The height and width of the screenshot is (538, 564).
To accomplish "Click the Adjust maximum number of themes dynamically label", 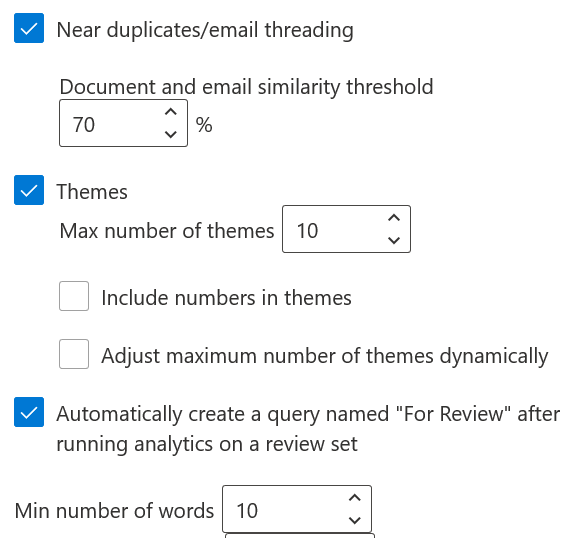I will pos(325,356).
